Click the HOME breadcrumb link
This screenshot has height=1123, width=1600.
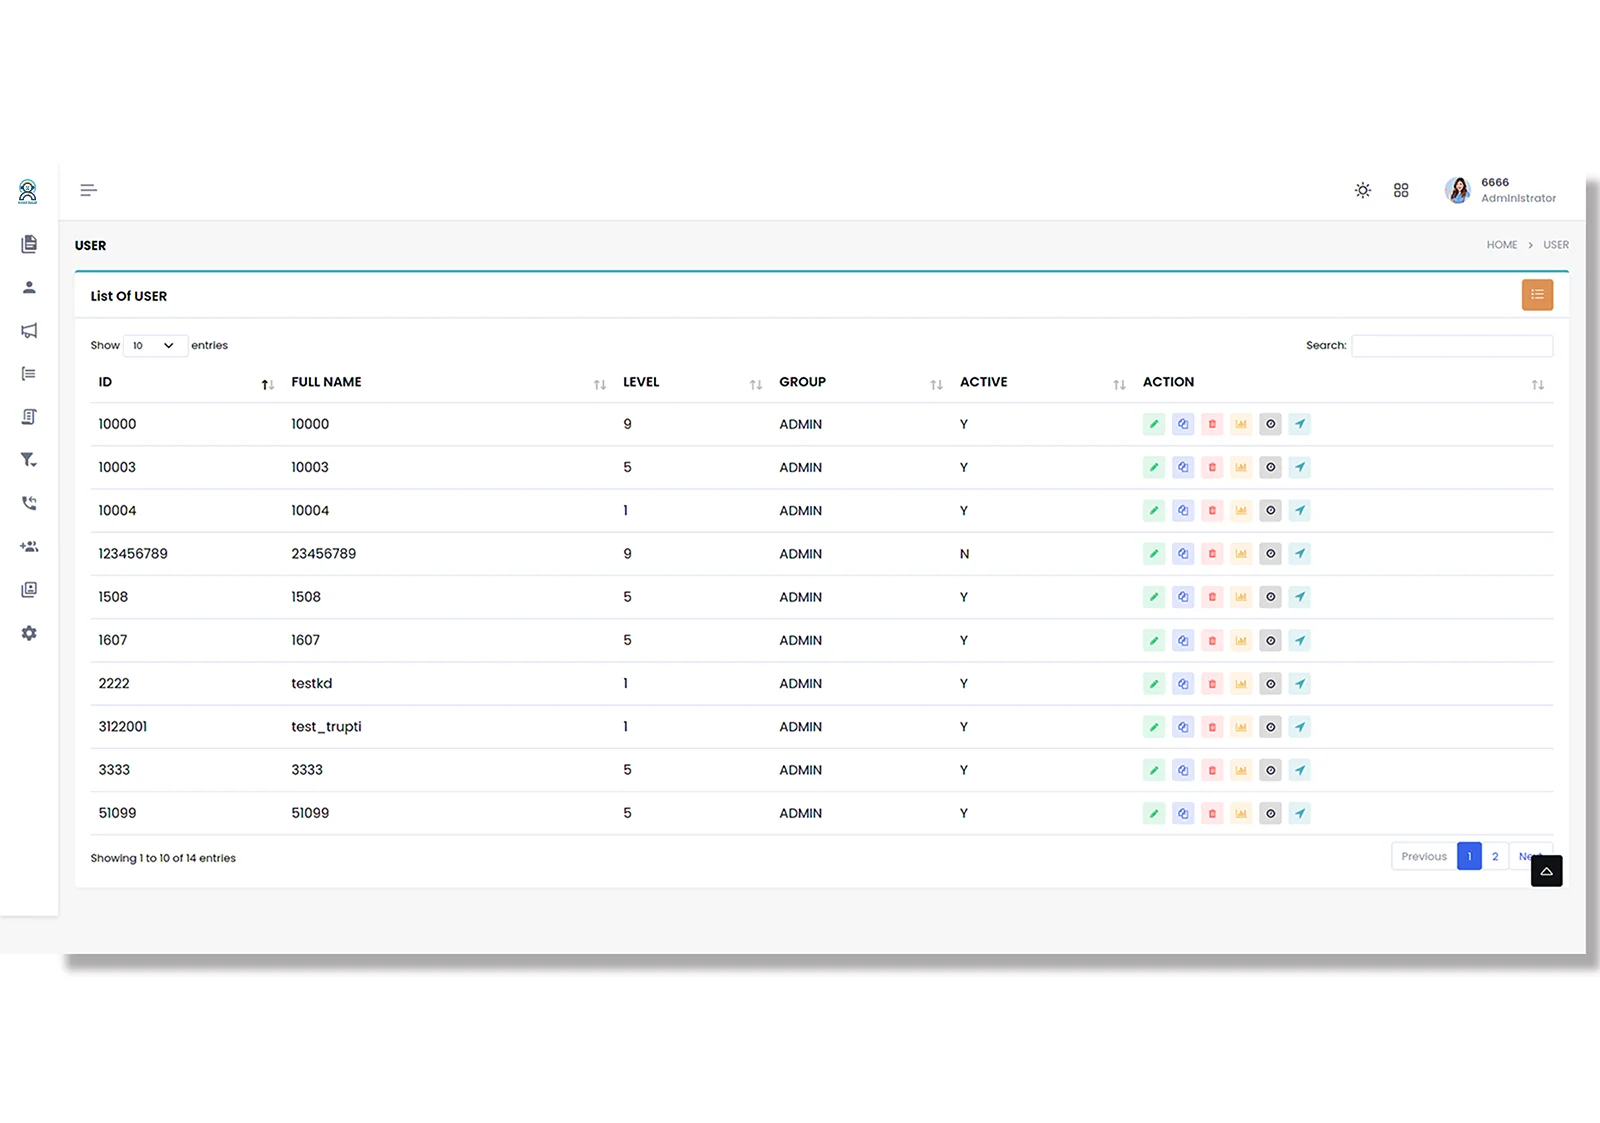1501,245
